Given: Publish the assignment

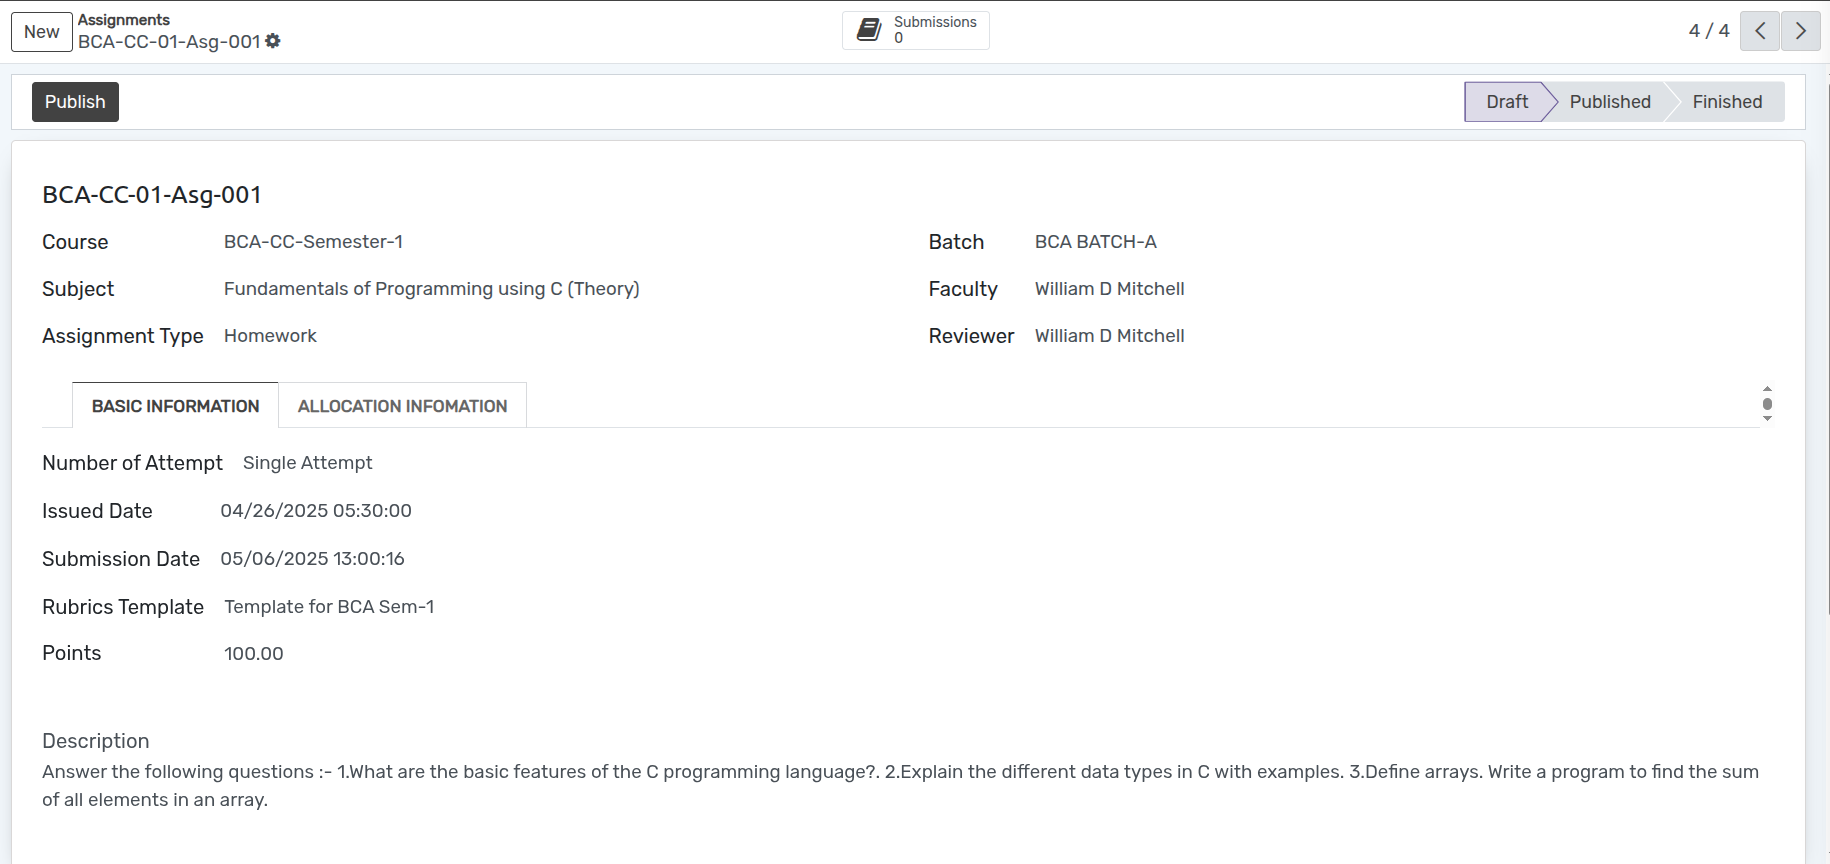Looking at the screenshot, I should [x=75, y=102].
